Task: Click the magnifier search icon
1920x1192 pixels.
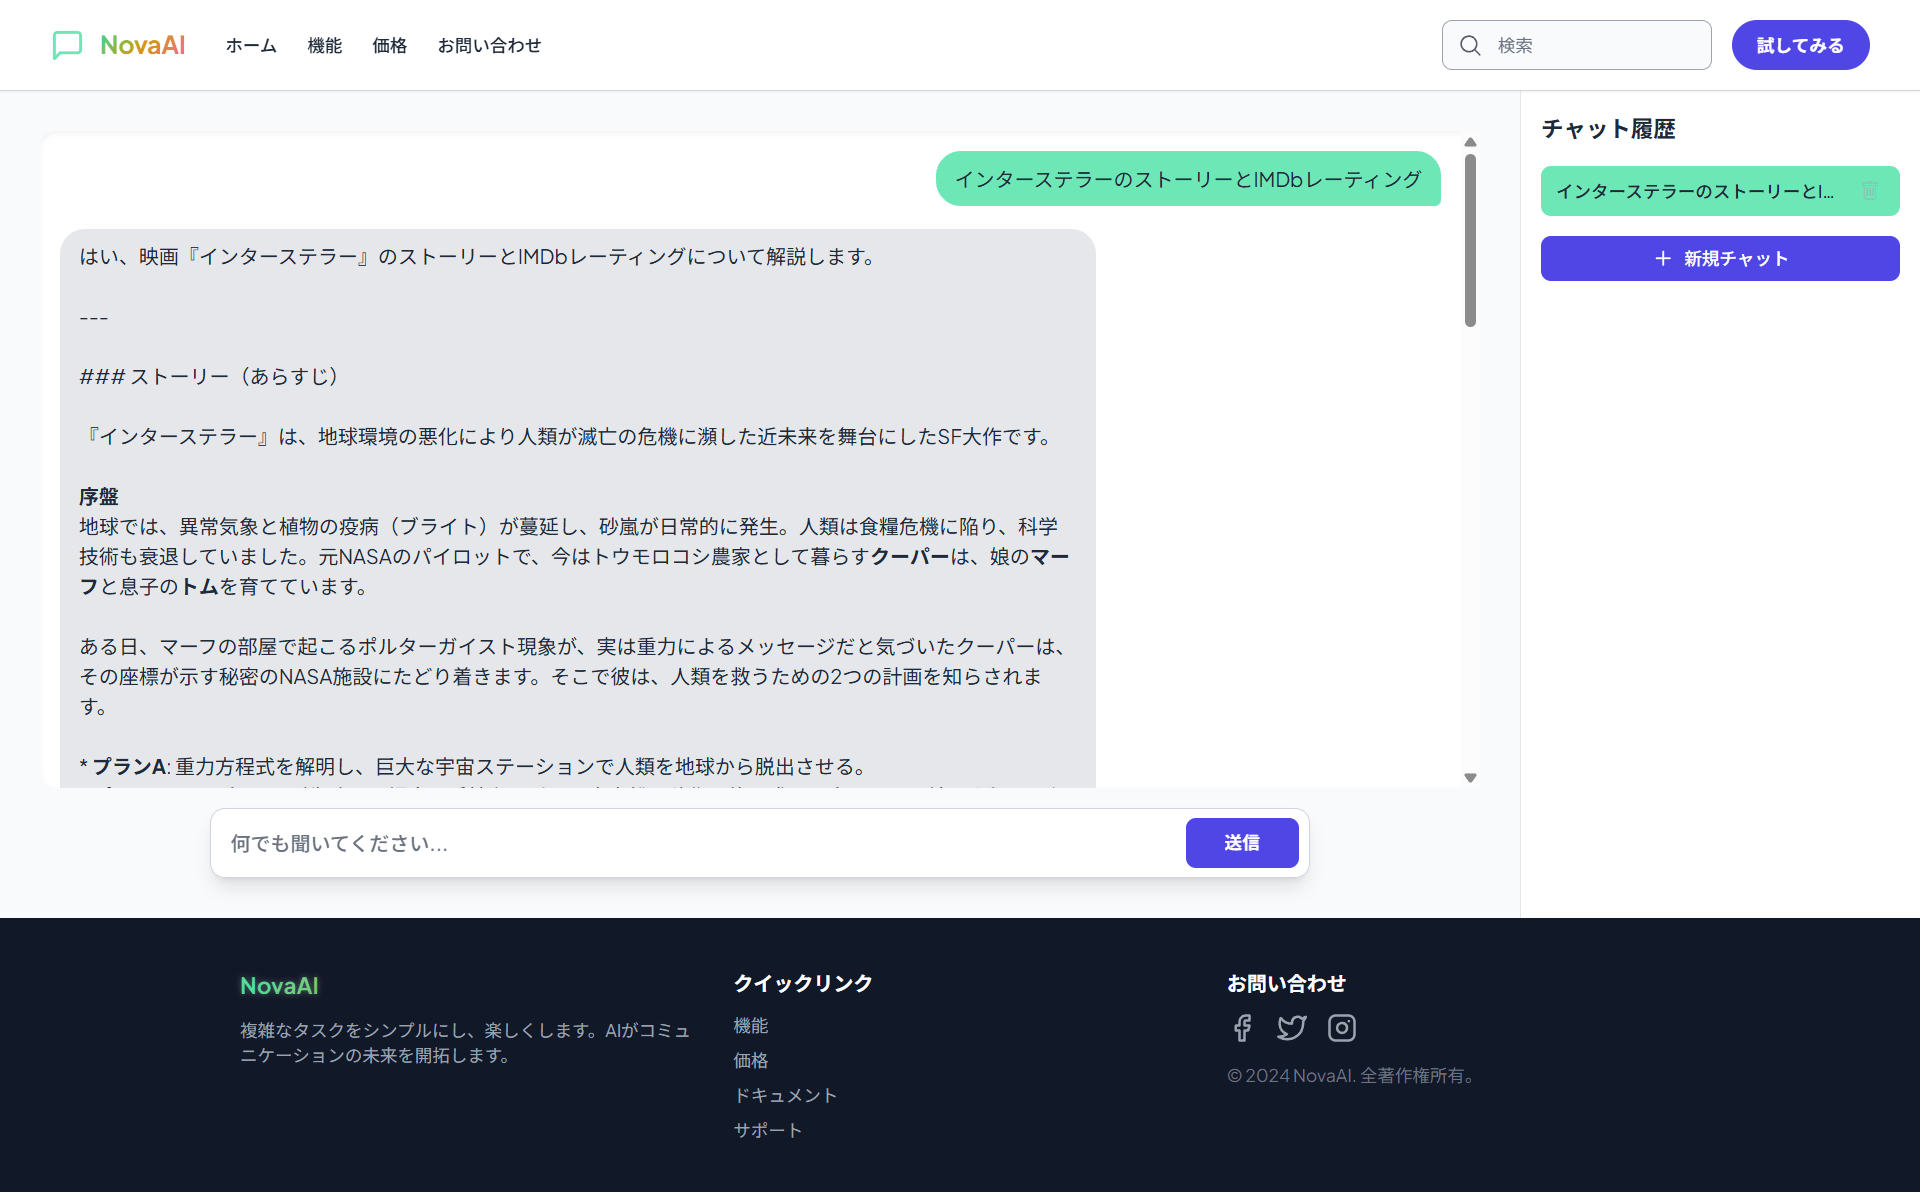Action: [x=1470, y=45]
